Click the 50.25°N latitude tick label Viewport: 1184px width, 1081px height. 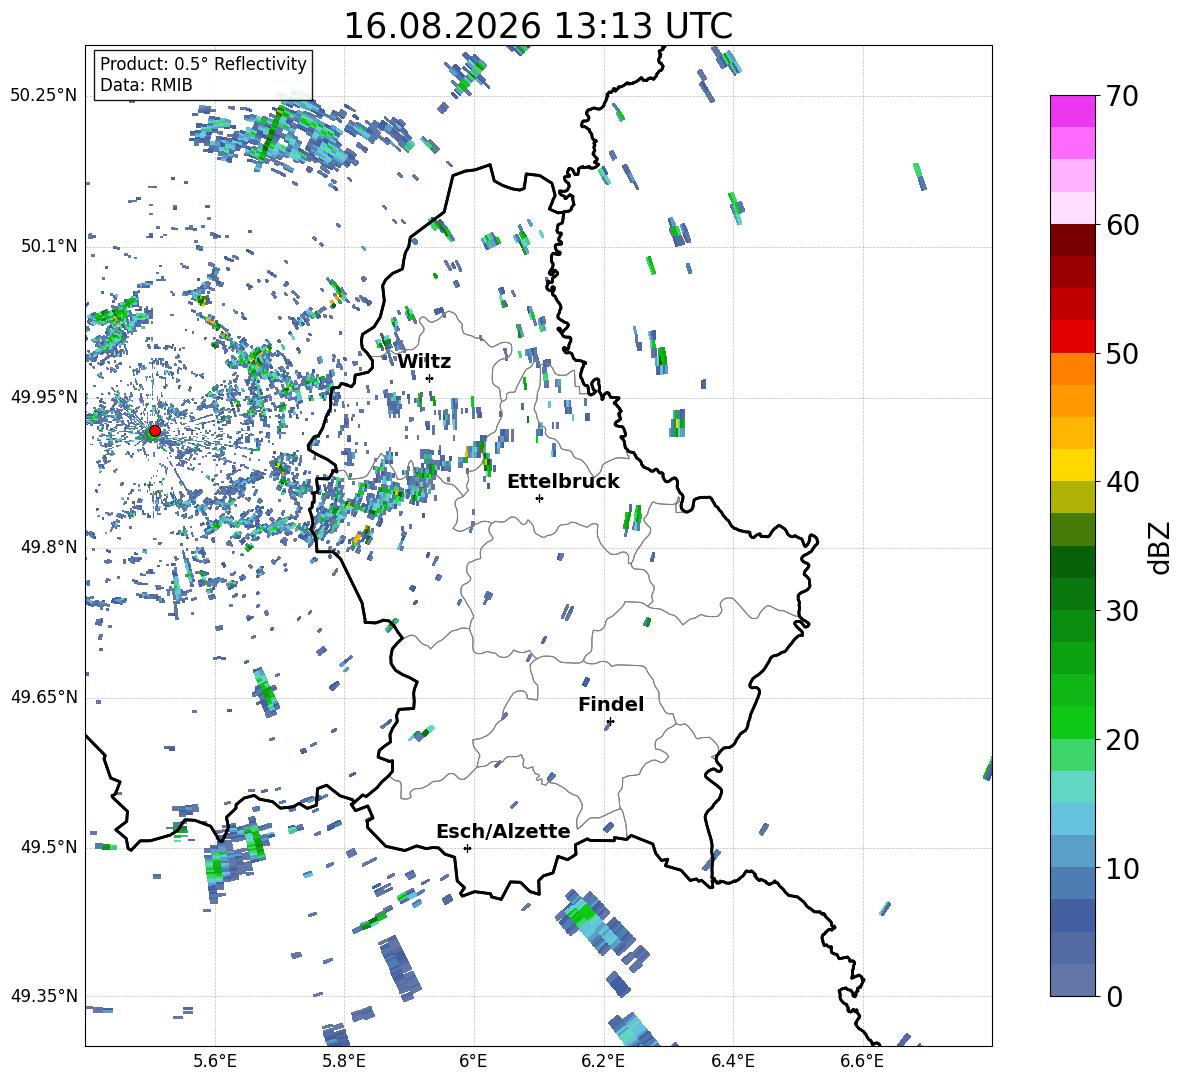coord(44,96)
